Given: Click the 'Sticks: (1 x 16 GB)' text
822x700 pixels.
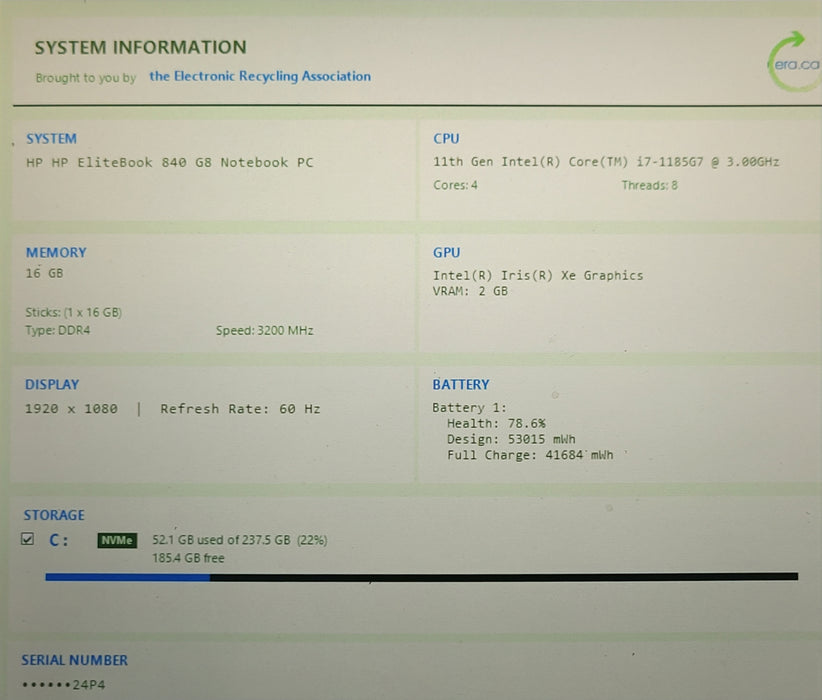Looking at the screenshot, I should pyautogui.click(x=73, y=313).
